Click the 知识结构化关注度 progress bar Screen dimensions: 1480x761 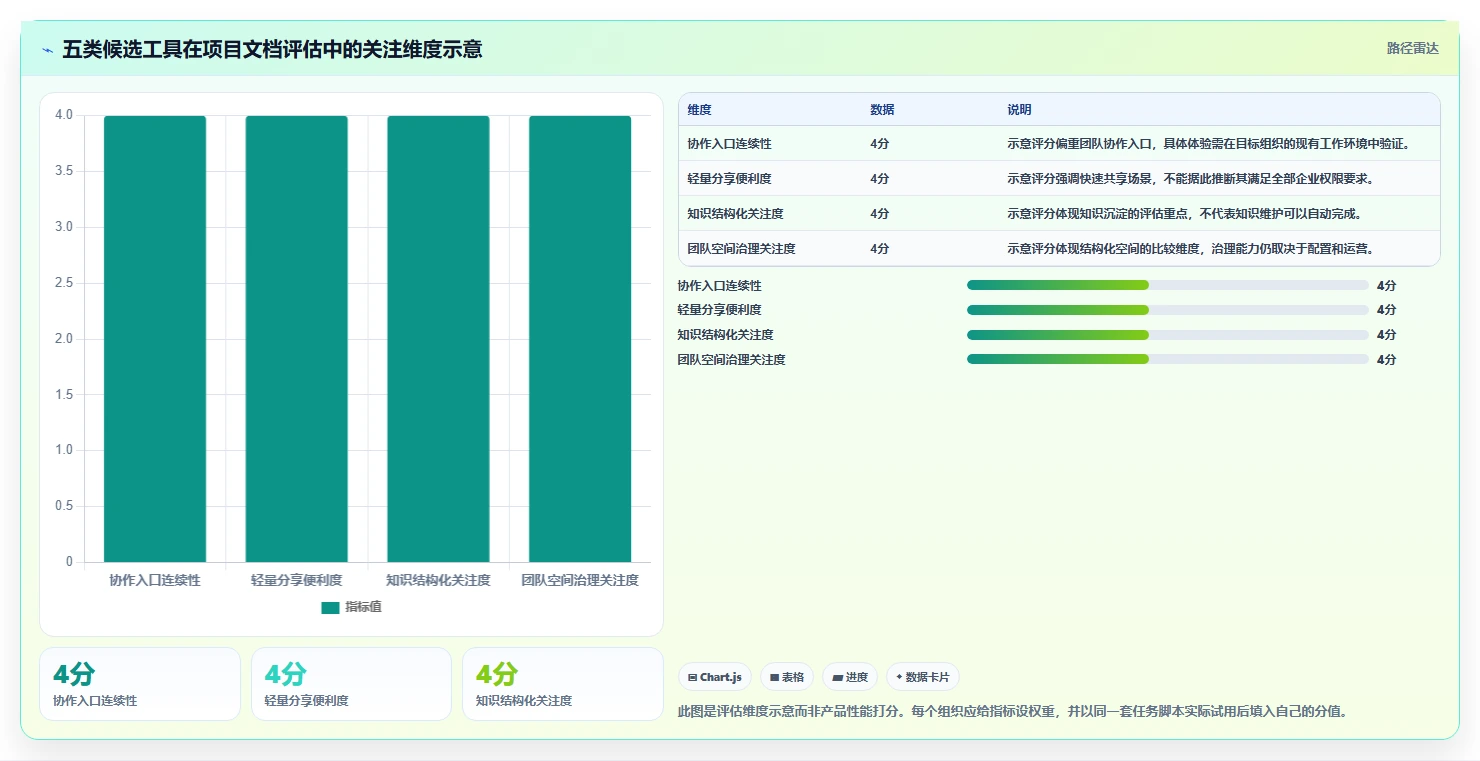pos(1168,335)
